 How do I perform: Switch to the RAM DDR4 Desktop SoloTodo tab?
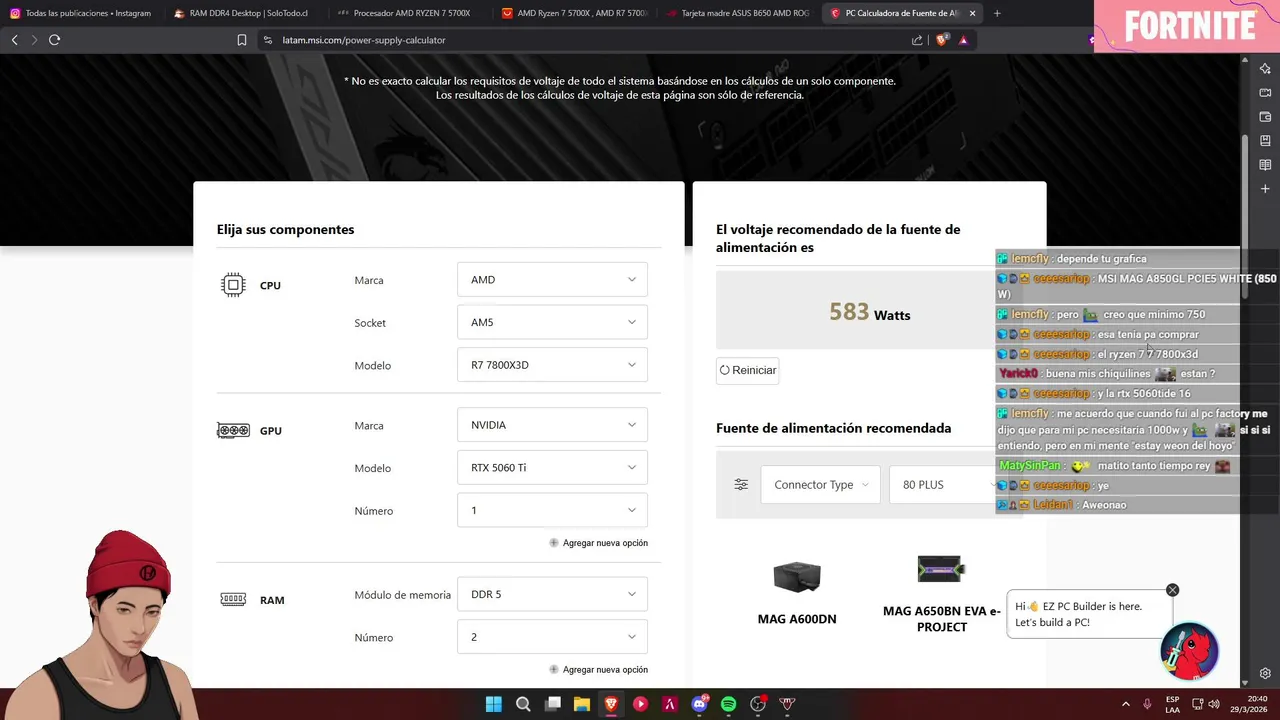coord(245,13)
